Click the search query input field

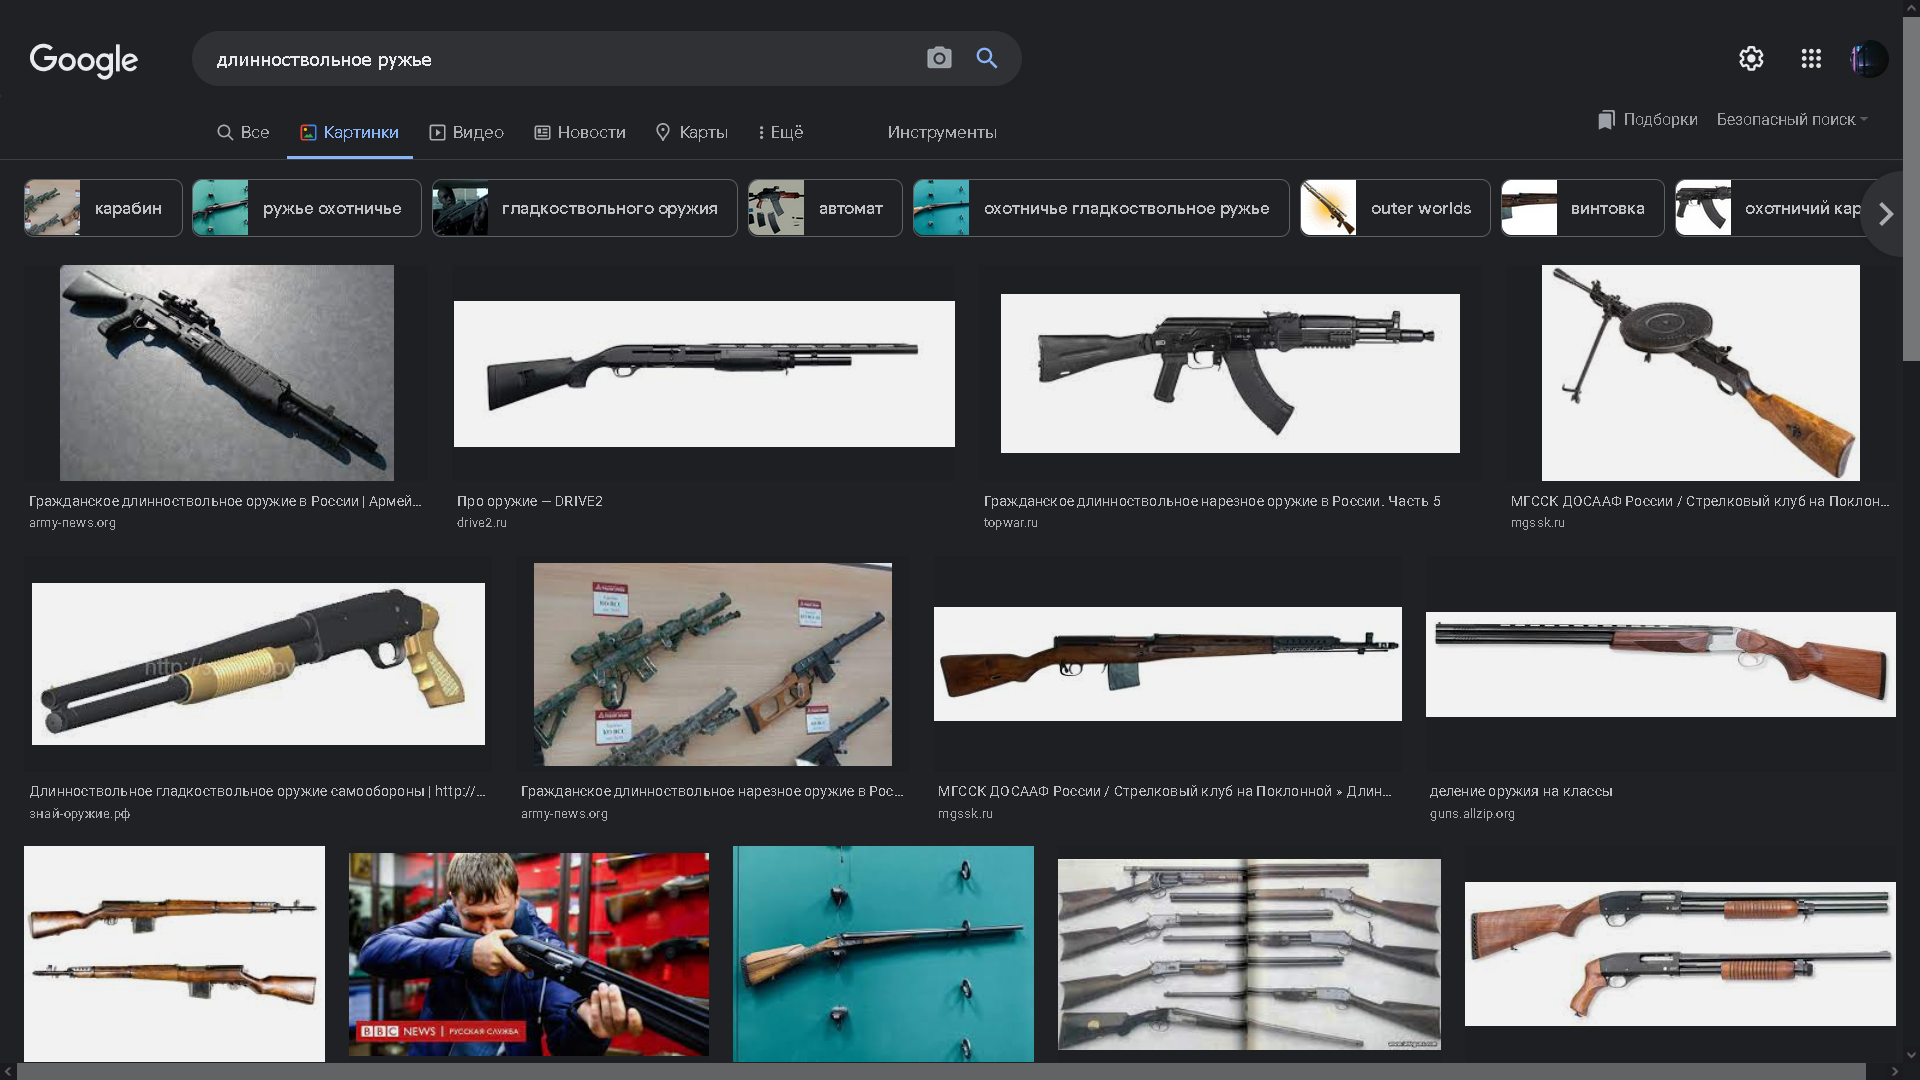pos(560,60)
